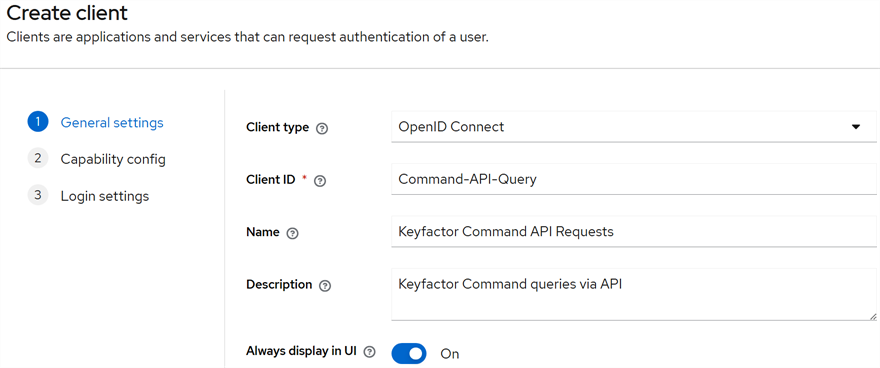Click the Create client page heading
This screenshot has height=368, width=880.
pos(67,12)
